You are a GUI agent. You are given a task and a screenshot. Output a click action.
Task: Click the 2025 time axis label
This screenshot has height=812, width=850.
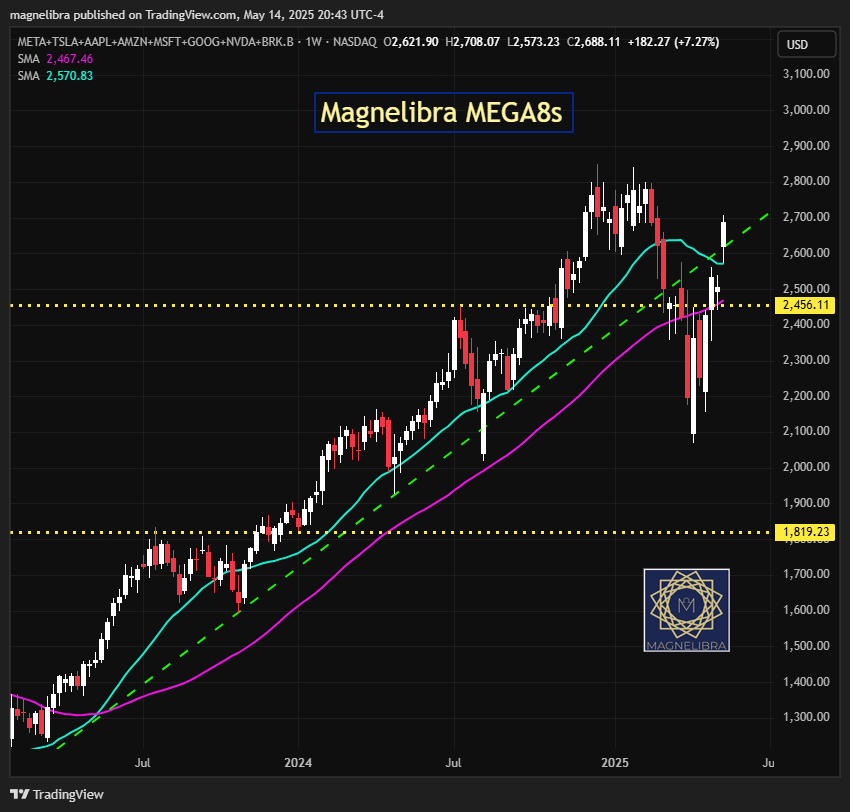[x=615, y=763]
